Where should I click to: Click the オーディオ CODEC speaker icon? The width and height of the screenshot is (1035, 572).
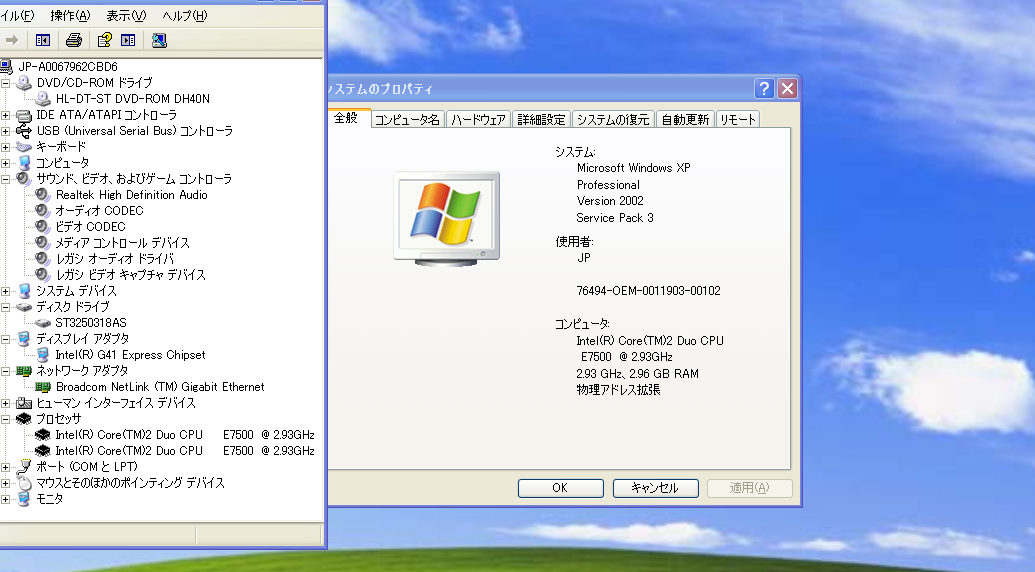(42, 210)
